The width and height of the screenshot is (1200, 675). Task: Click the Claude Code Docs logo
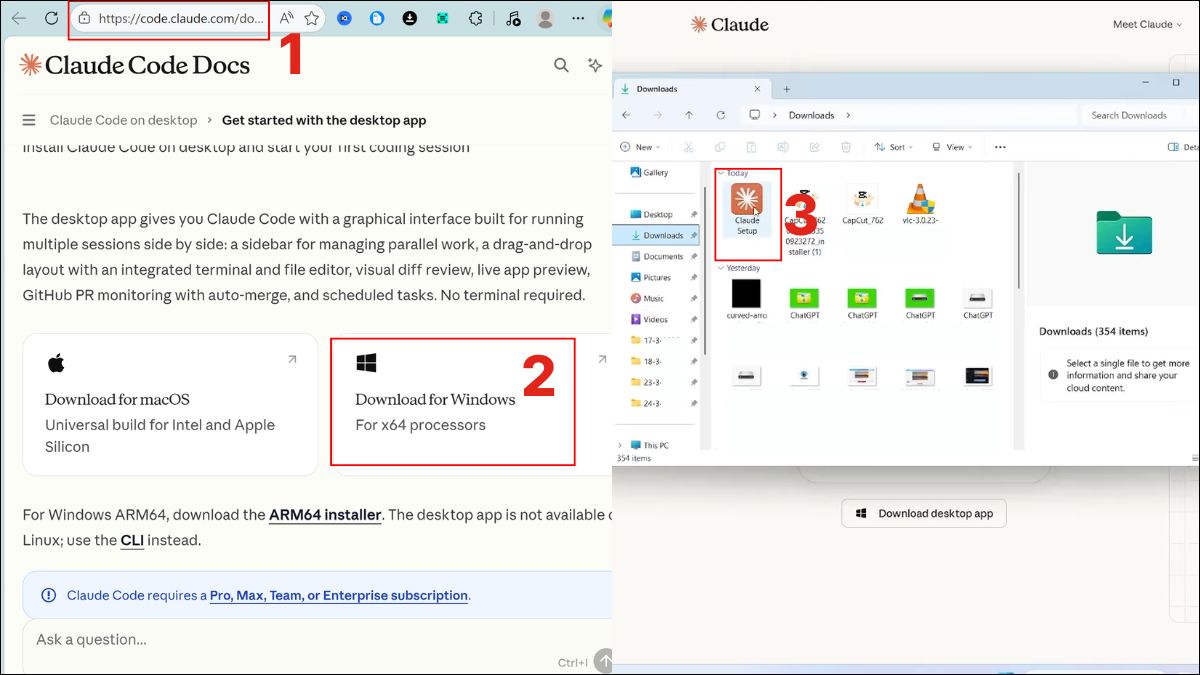point(134,66)
